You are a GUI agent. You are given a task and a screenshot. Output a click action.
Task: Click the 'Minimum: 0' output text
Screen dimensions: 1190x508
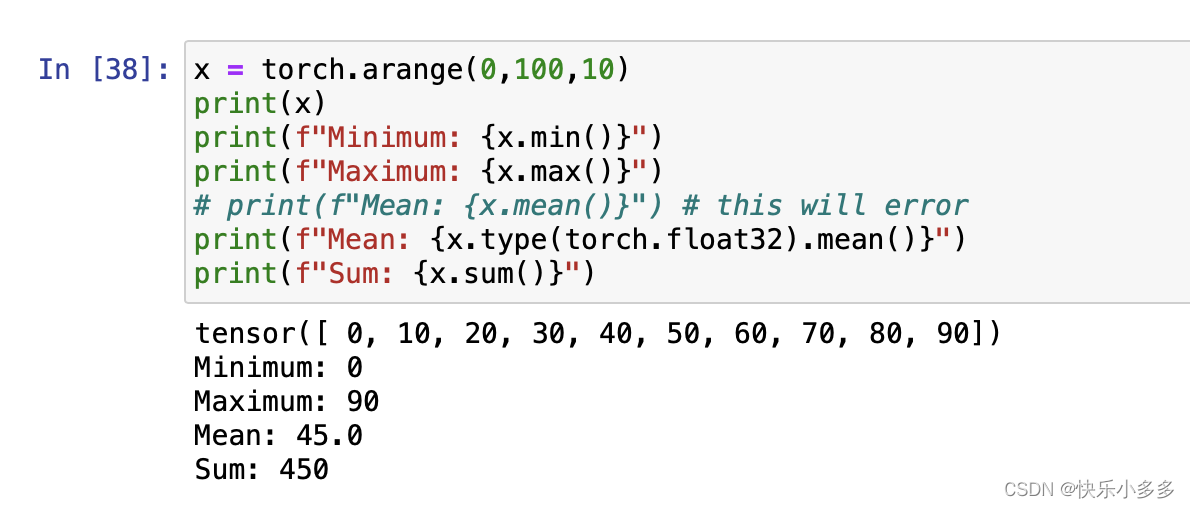(x=278, y=368)
